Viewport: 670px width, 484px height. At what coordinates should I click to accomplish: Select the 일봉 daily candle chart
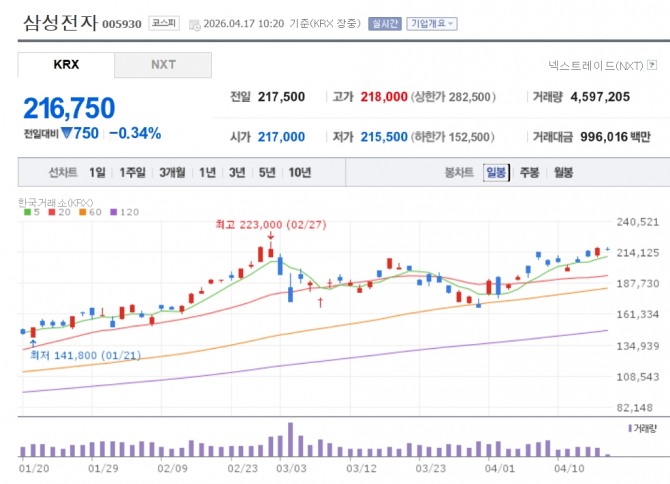[496, 172]
